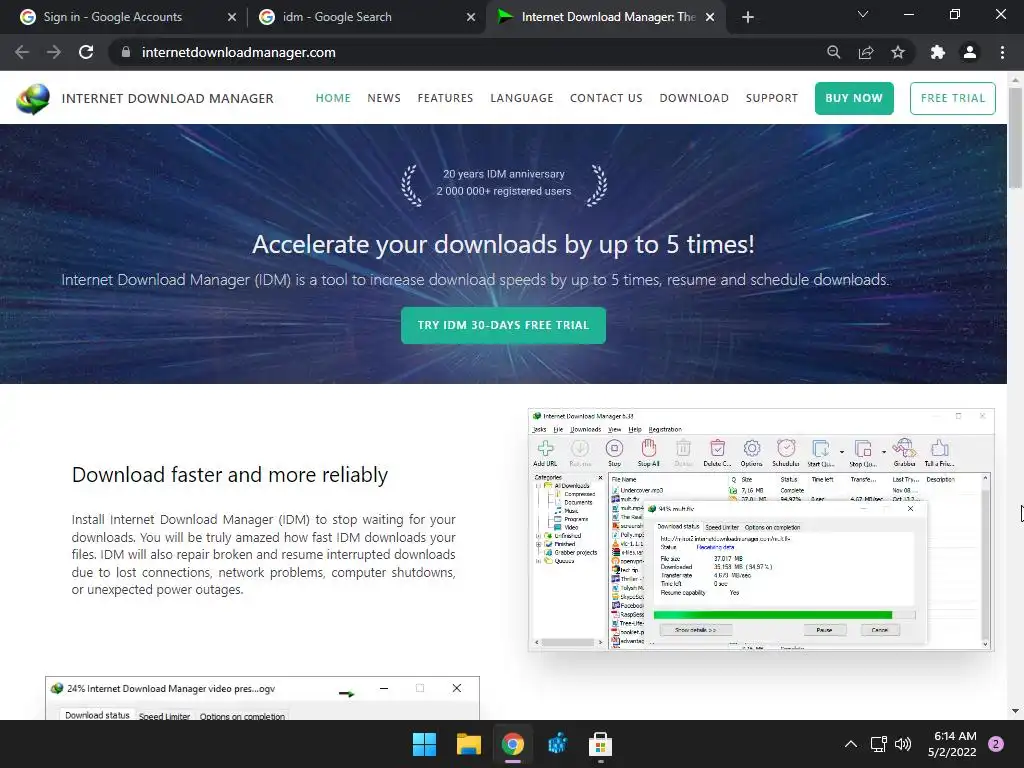Click the share page icon
The image size is (1024, 768).
pyautogui.click(x=866, y=52)
